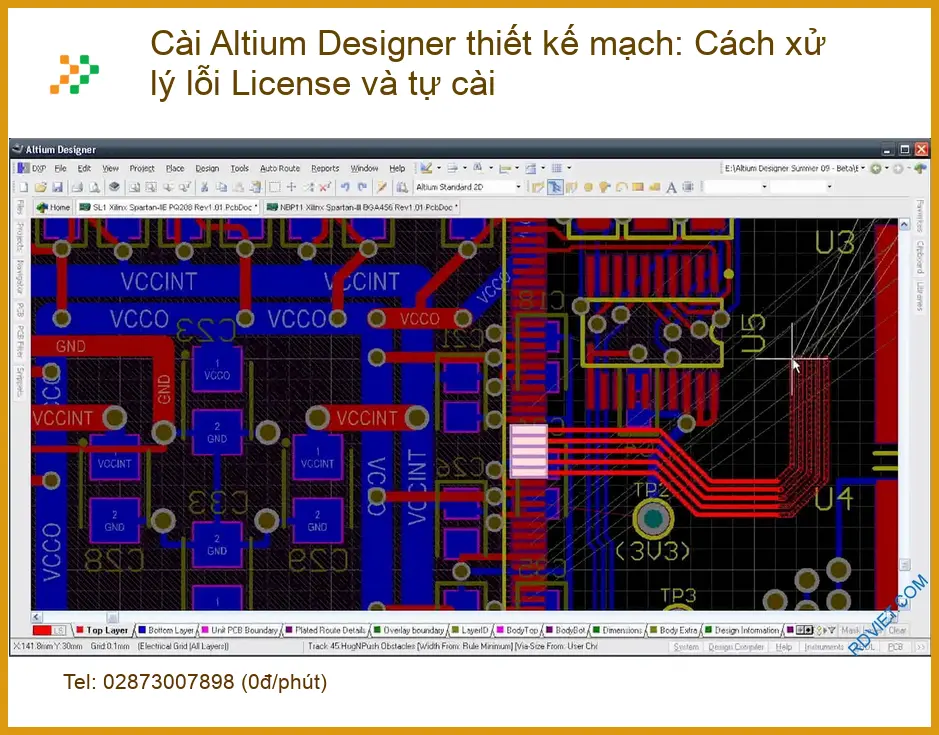
Task: Click the horizontal scrollbar left arrow
Action: point(37,616)
